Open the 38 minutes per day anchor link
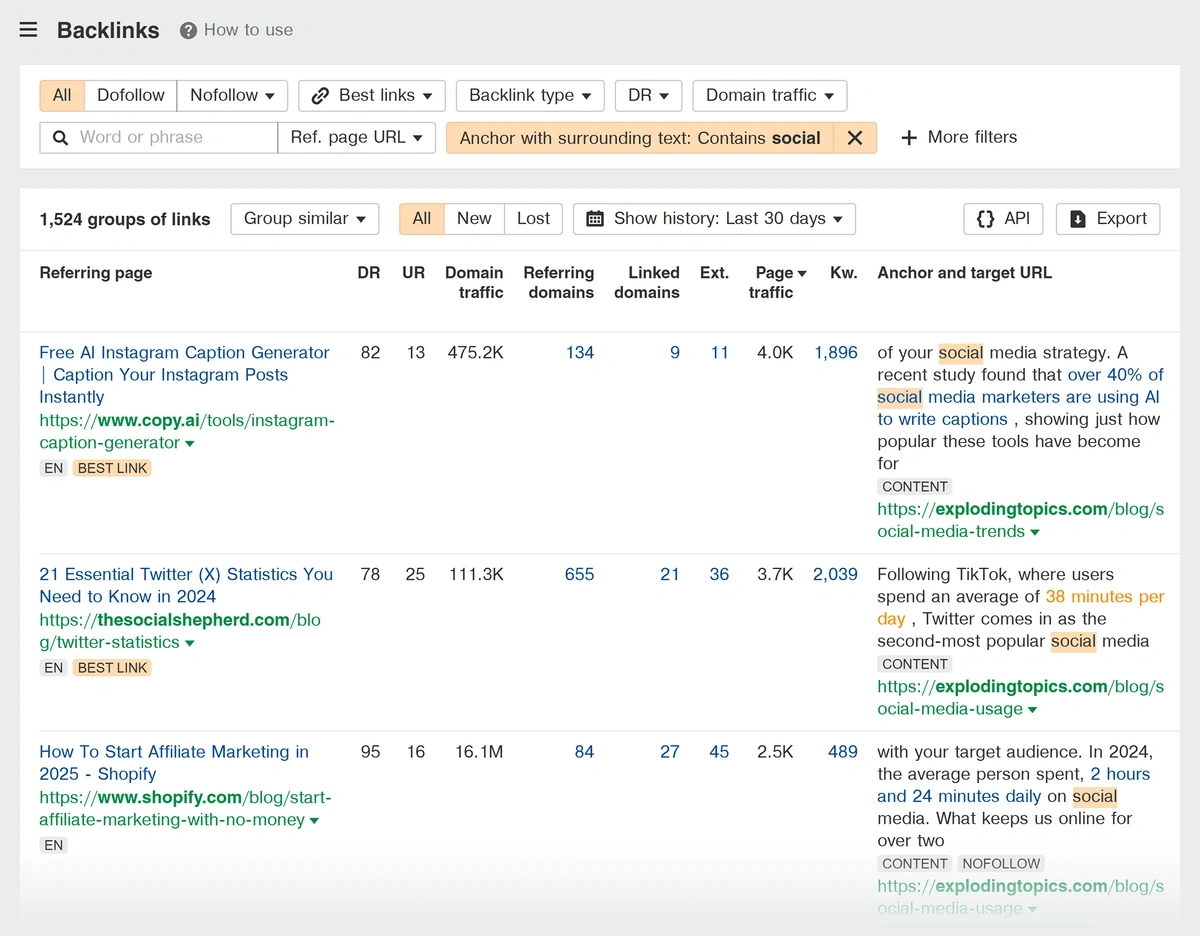Image resolution: width=1200 pixels, height=936 pixels. (1021, 608)
